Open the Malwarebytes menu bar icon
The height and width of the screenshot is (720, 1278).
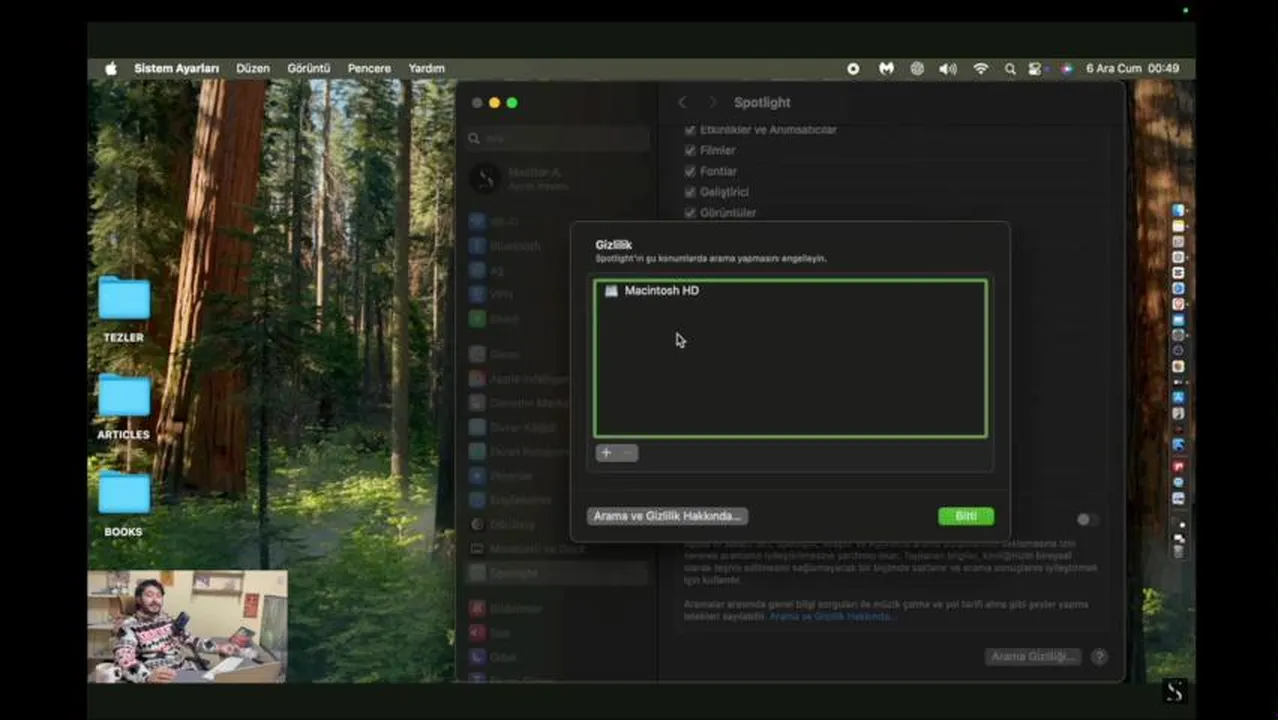tap(886, 69)
